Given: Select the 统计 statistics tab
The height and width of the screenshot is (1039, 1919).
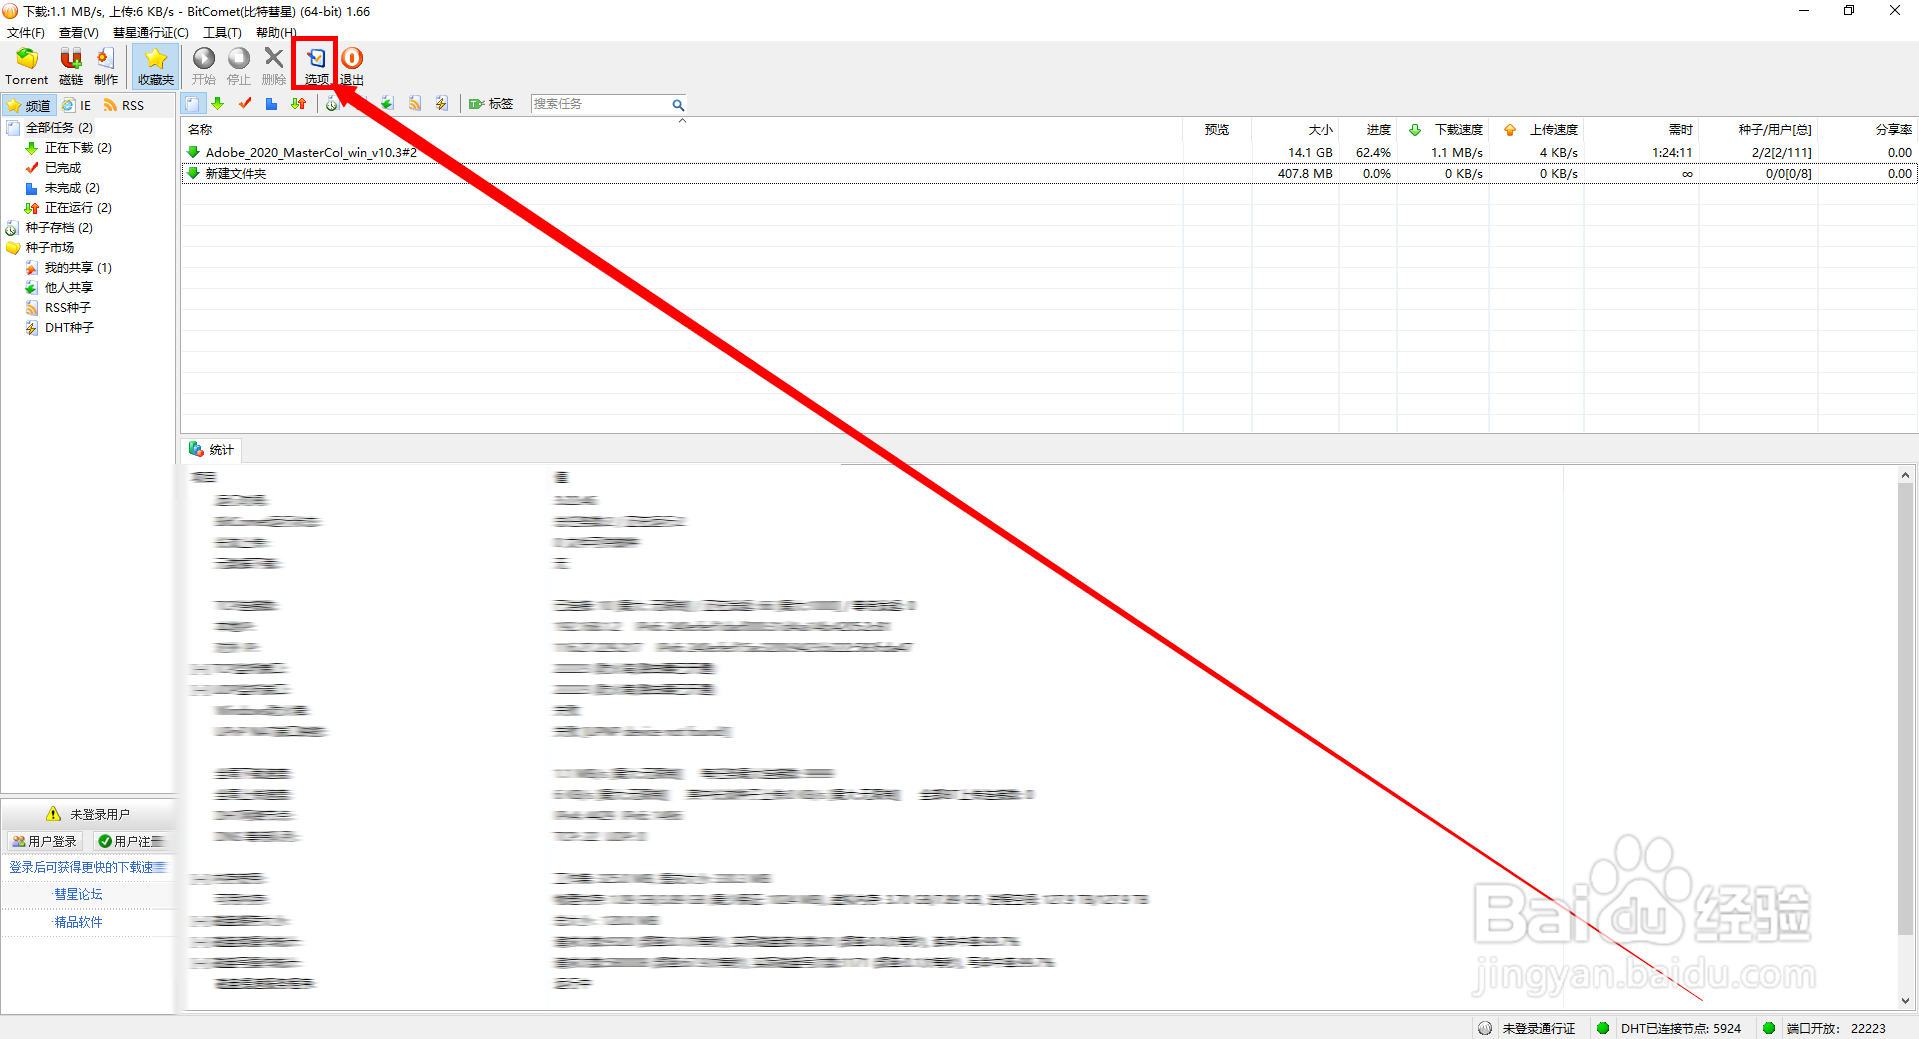Looking at the screenshot, I should click(211, 450).
